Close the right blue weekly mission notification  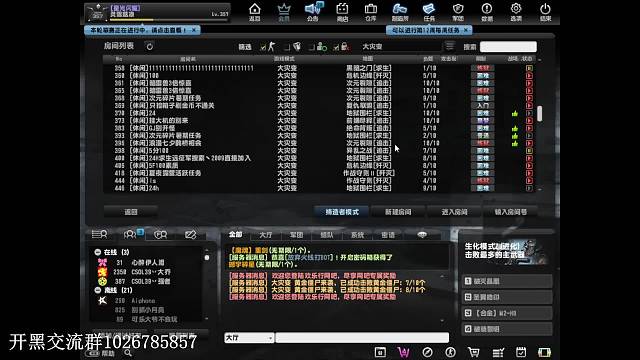(x=466, y=30)
